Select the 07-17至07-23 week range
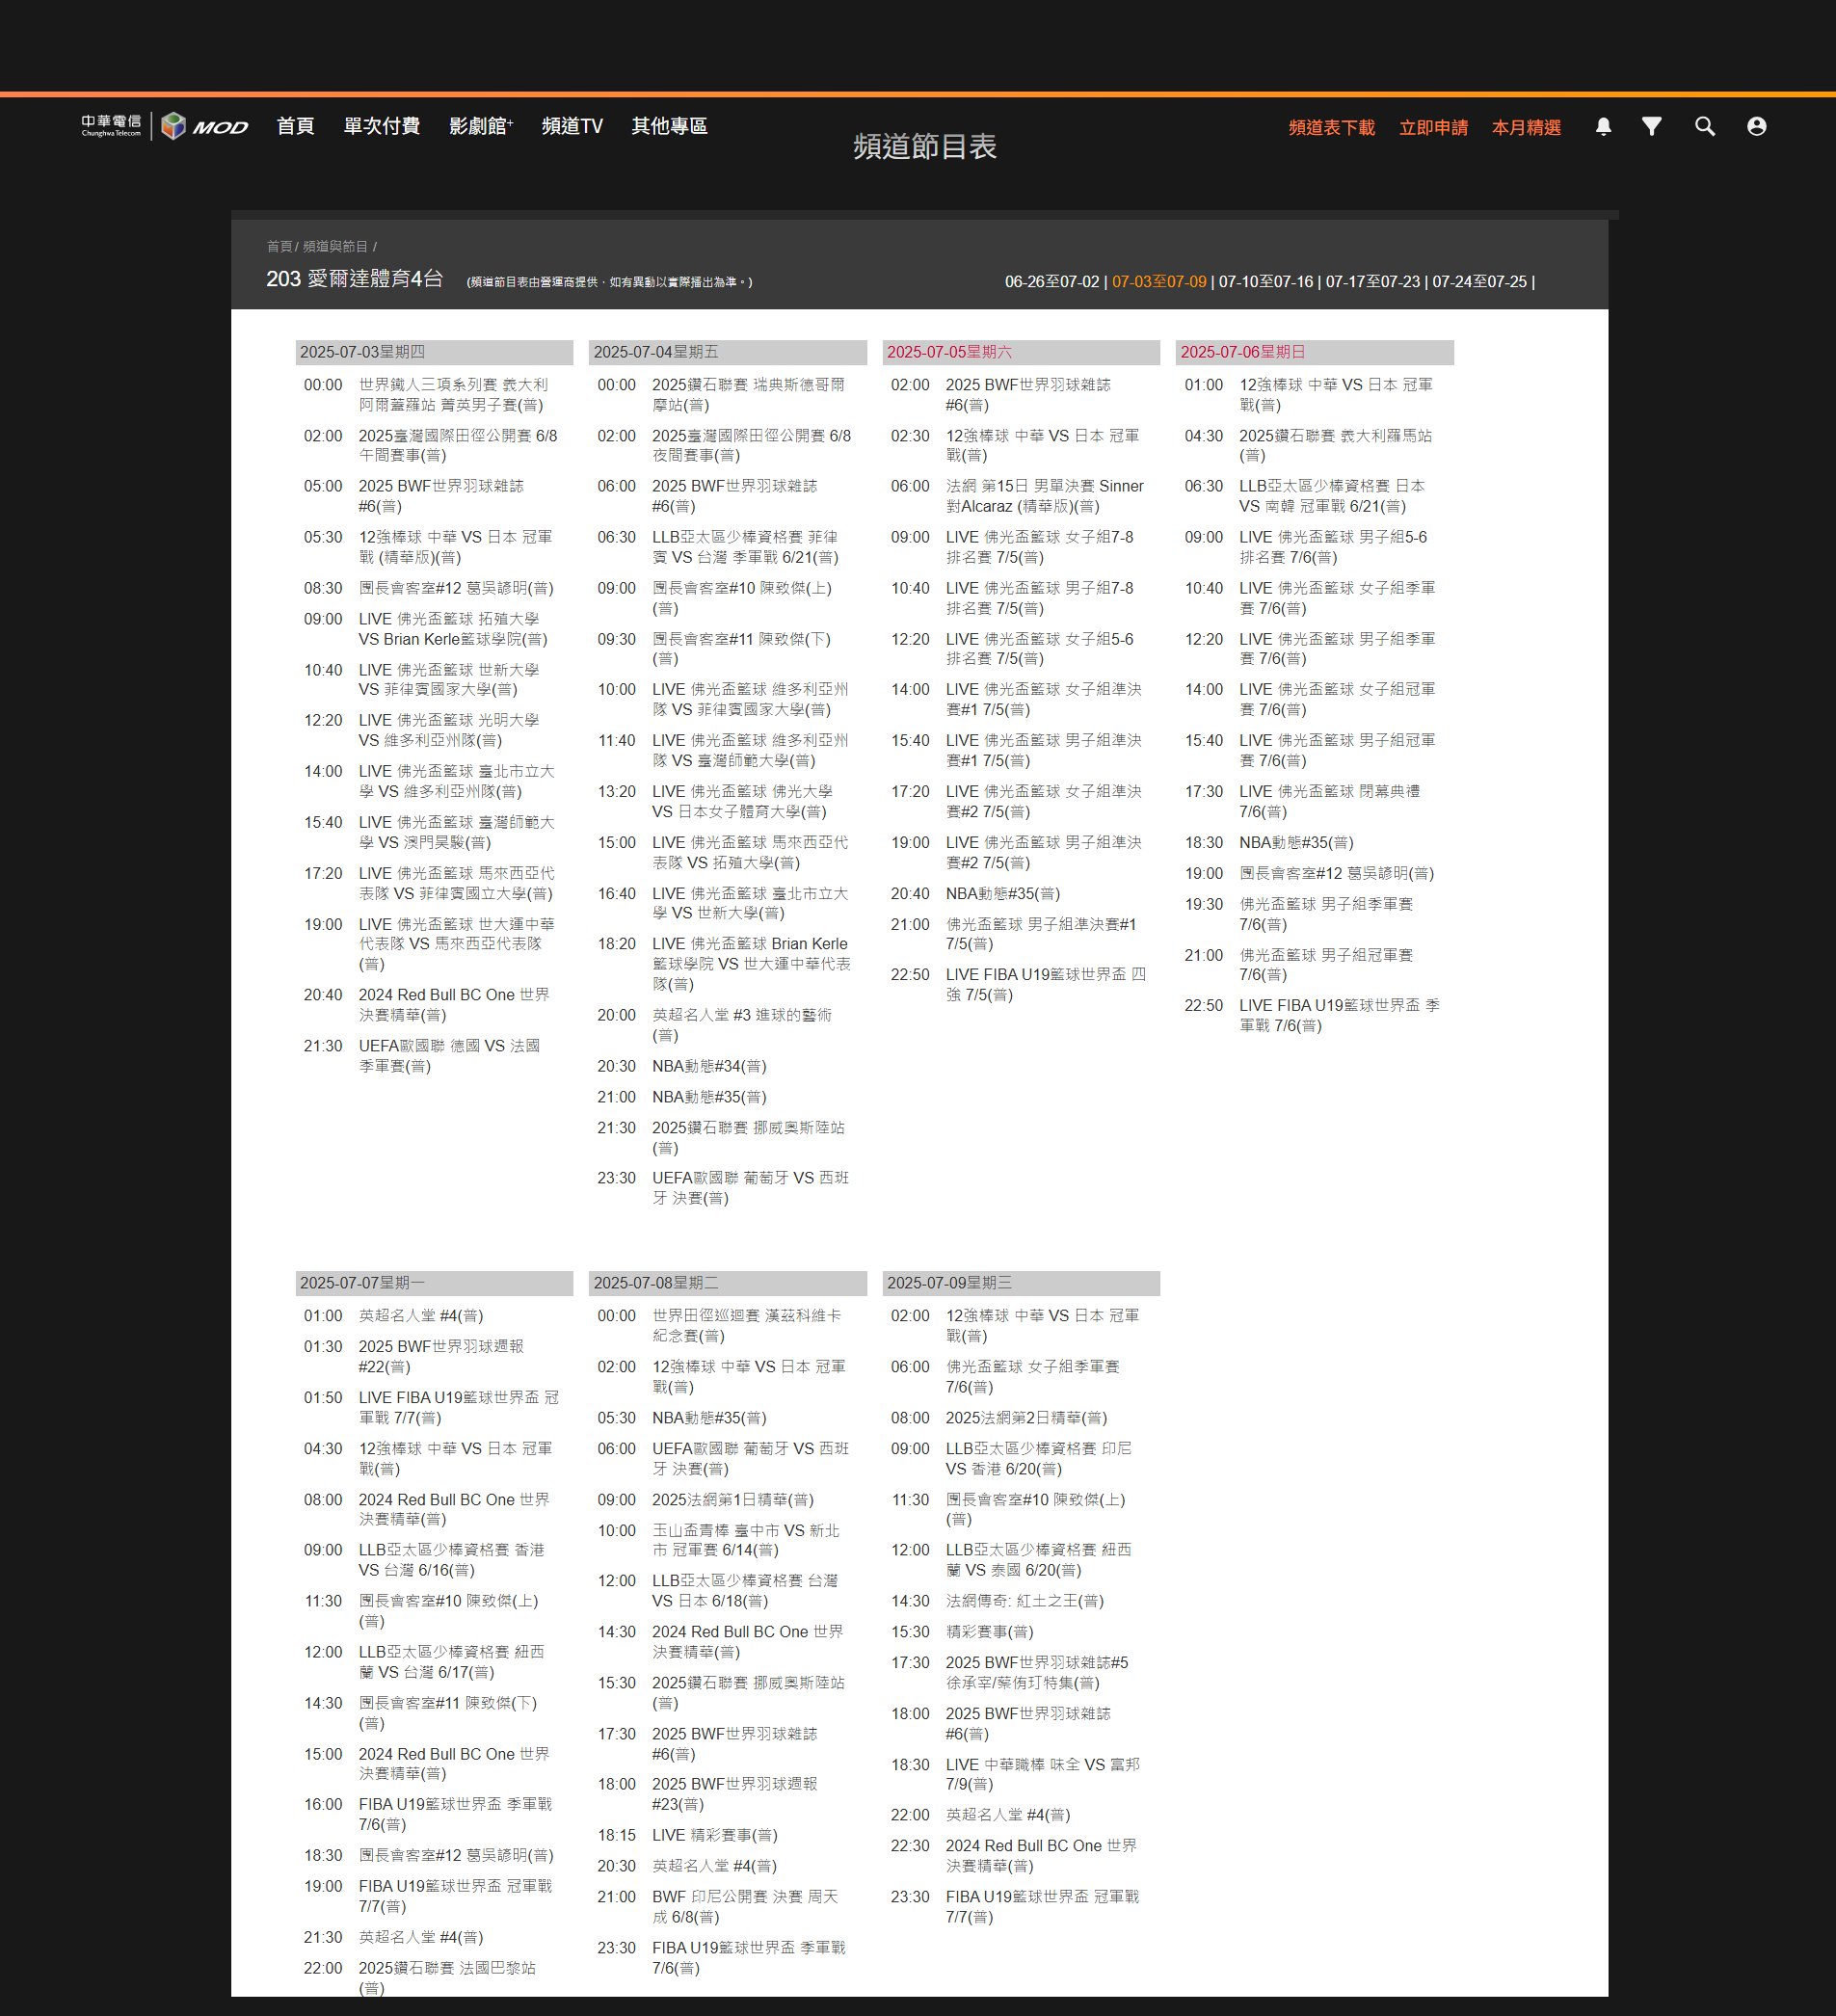The image size is (1836, 2016). tap(1372, 282)
